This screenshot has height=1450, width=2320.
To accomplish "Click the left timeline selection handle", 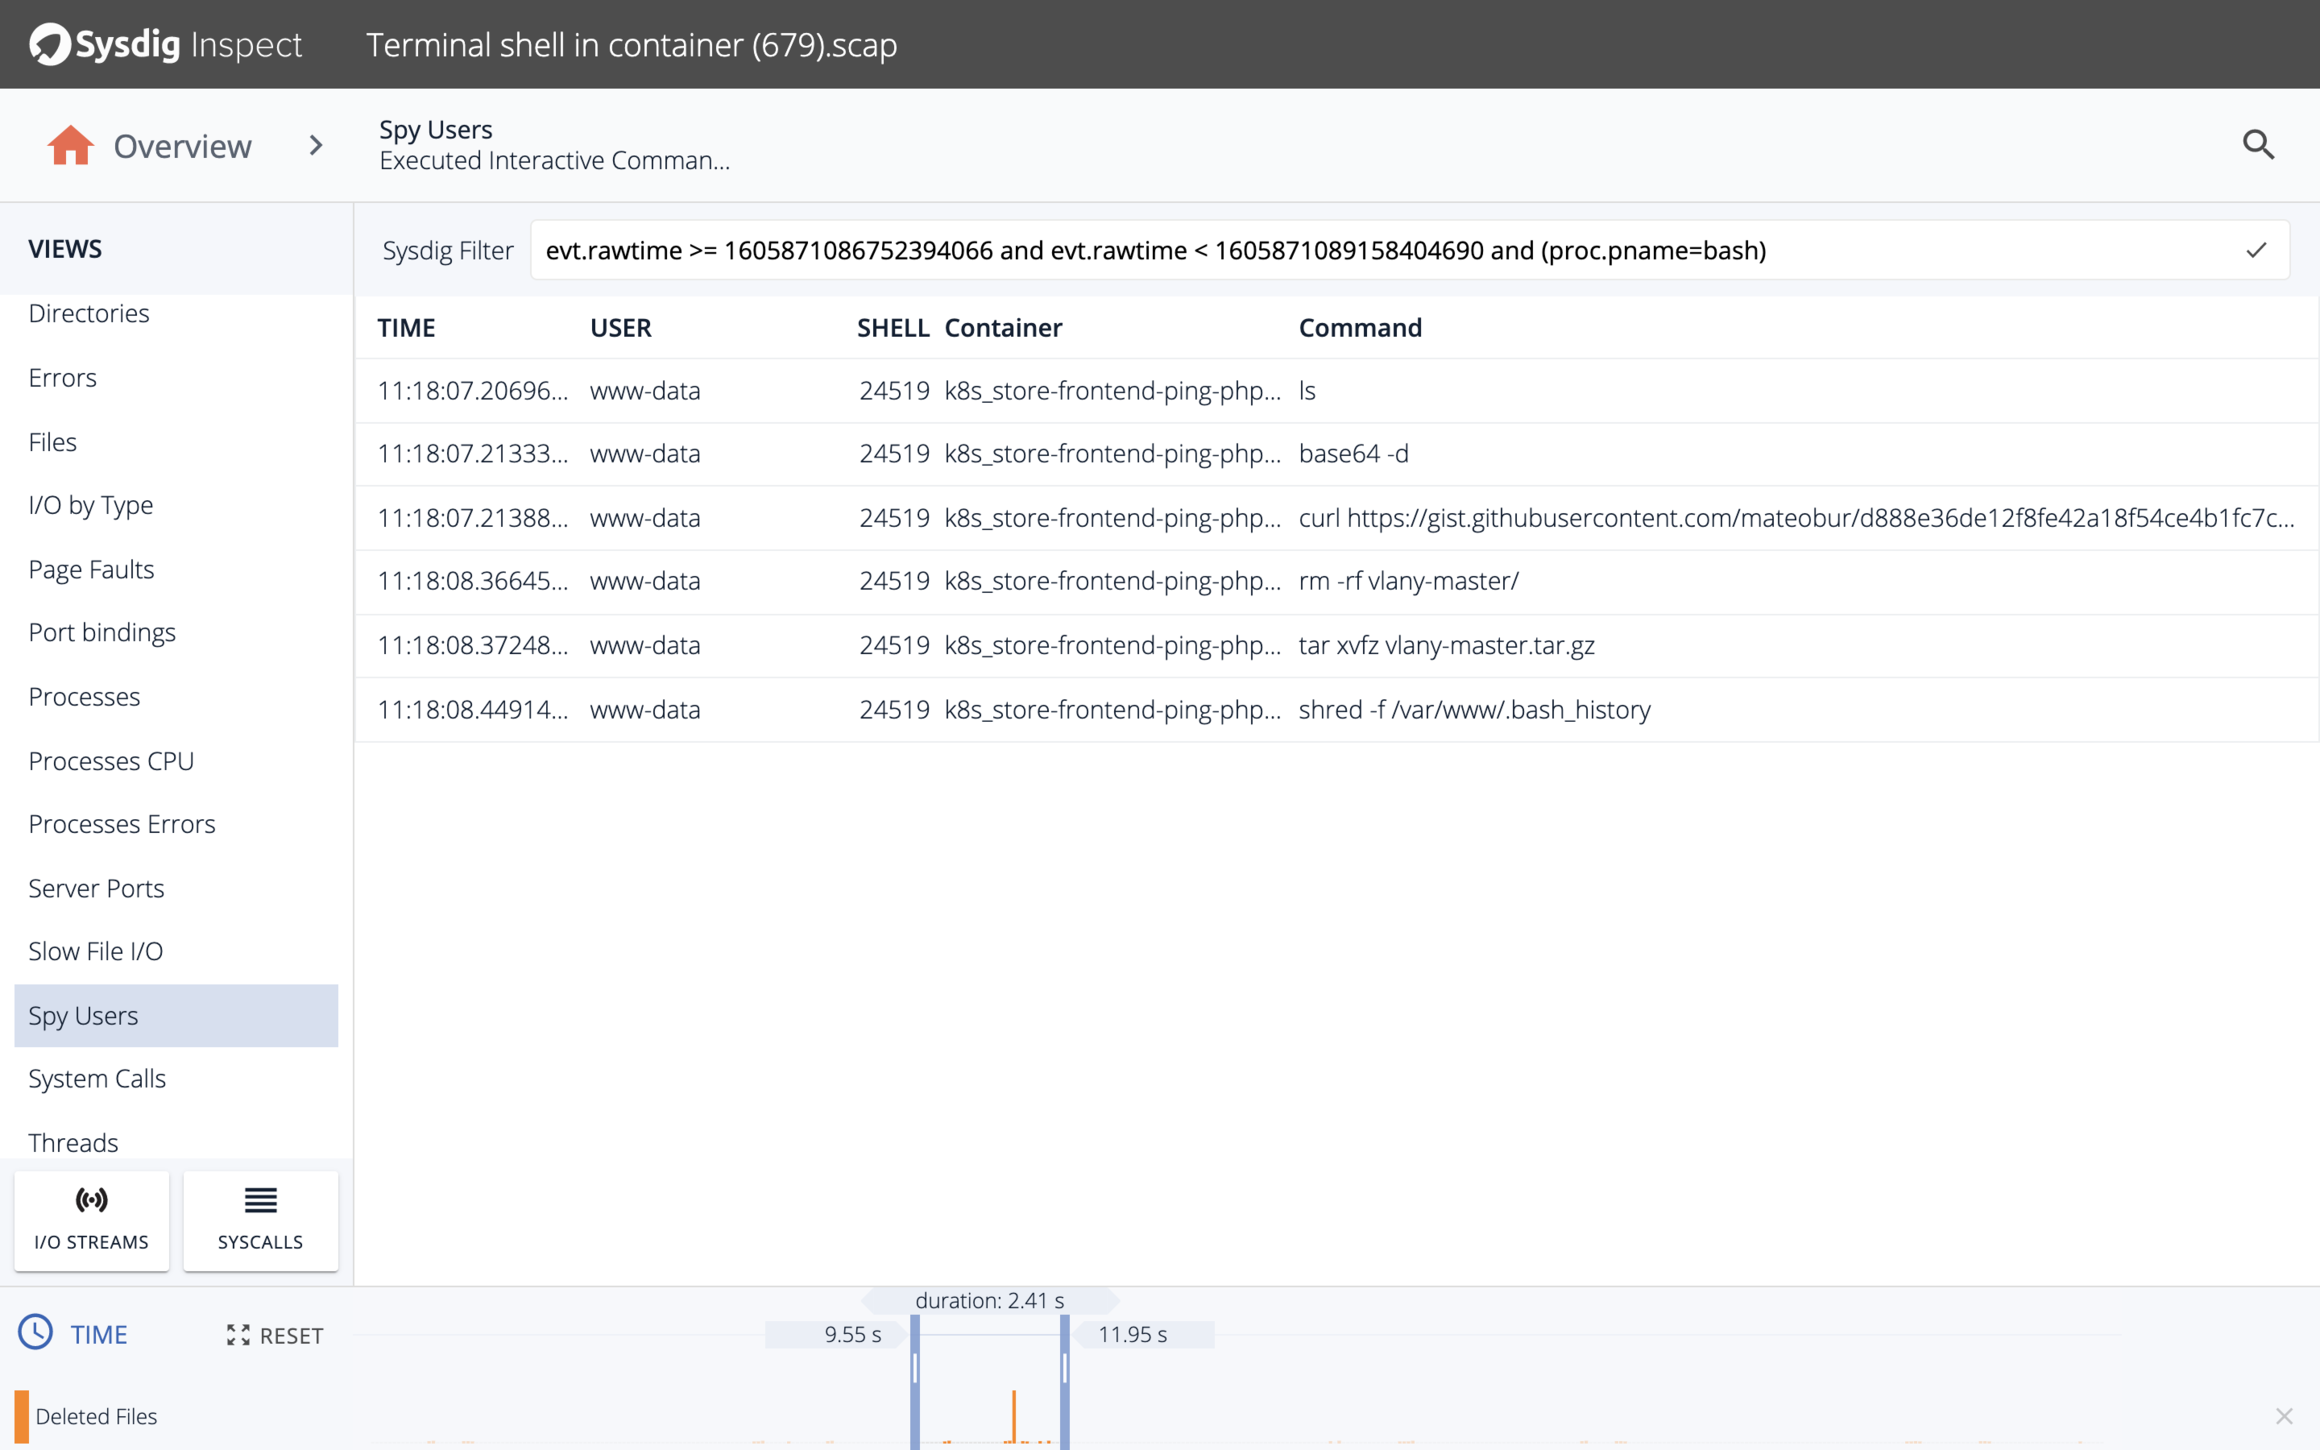I will (x=915, y=1381).
